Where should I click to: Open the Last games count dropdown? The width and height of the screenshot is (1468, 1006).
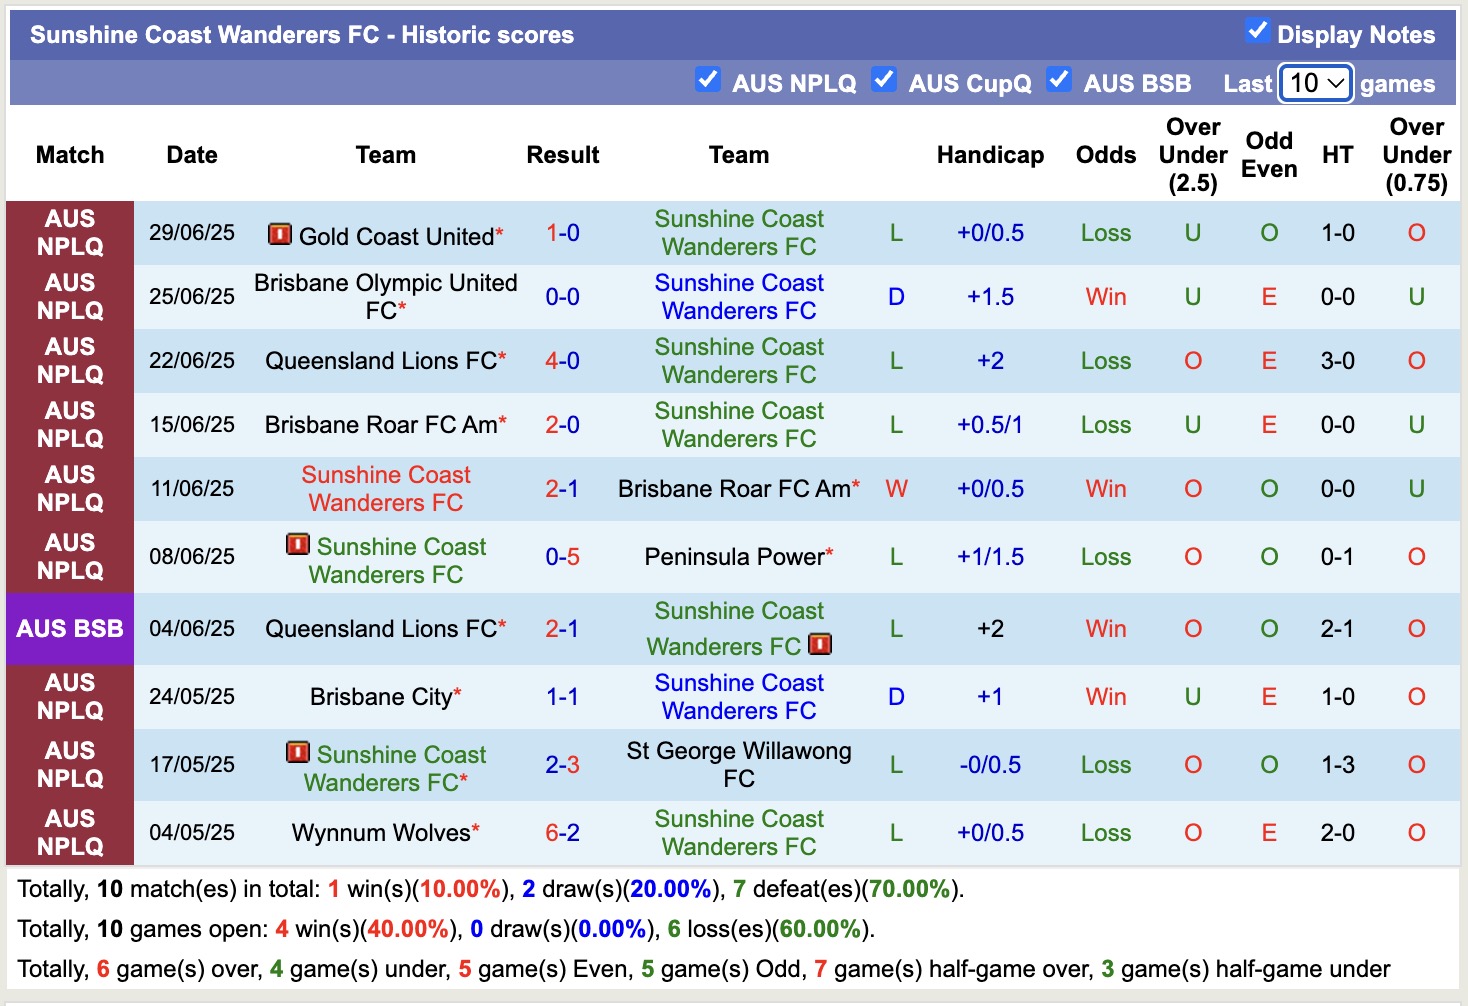1315,83
